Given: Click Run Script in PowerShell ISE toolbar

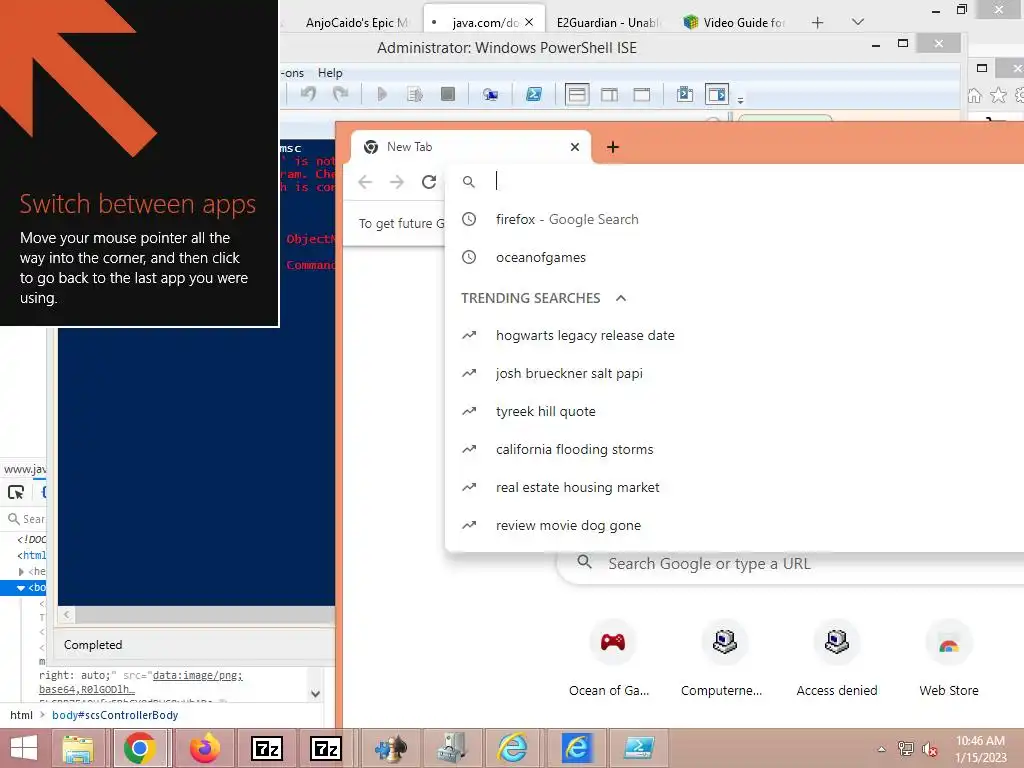Looking at the screenshot, I should coord(382,94).
